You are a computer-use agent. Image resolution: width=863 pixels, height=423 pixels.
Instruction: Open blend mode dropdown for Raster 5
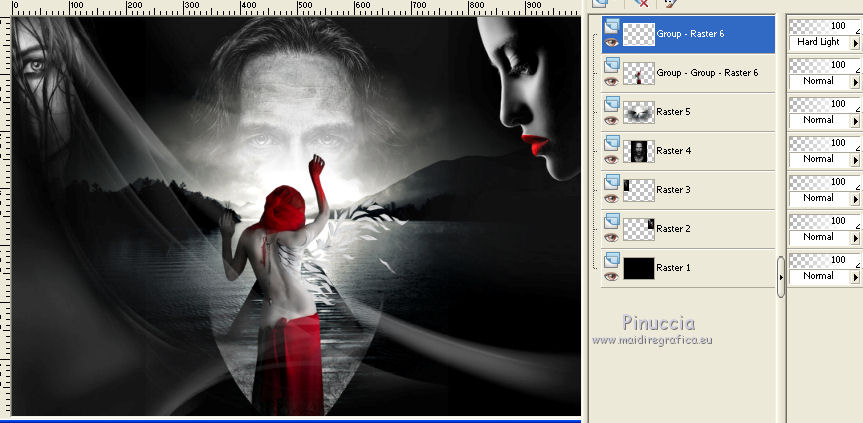[x=855, y=120]
